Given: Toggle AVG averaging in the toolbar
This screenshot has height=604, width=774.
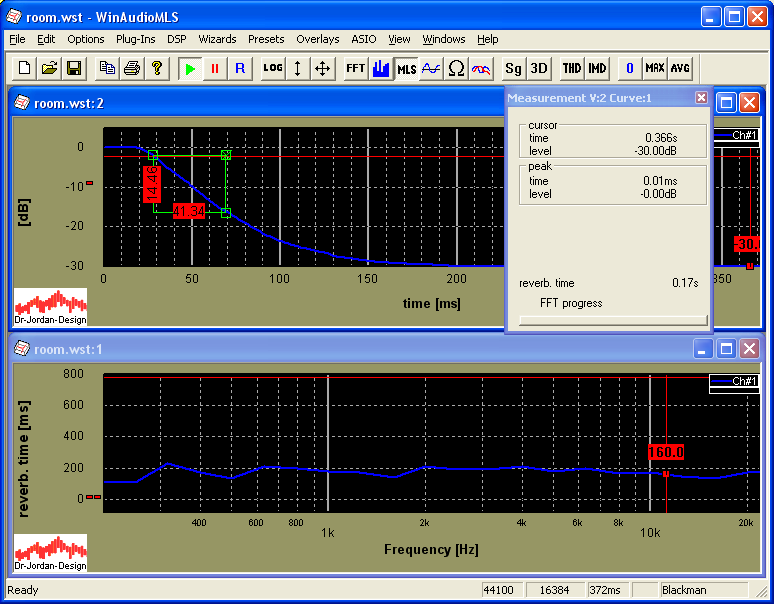Looking at the screenshot, I should (x=680, y=68).
